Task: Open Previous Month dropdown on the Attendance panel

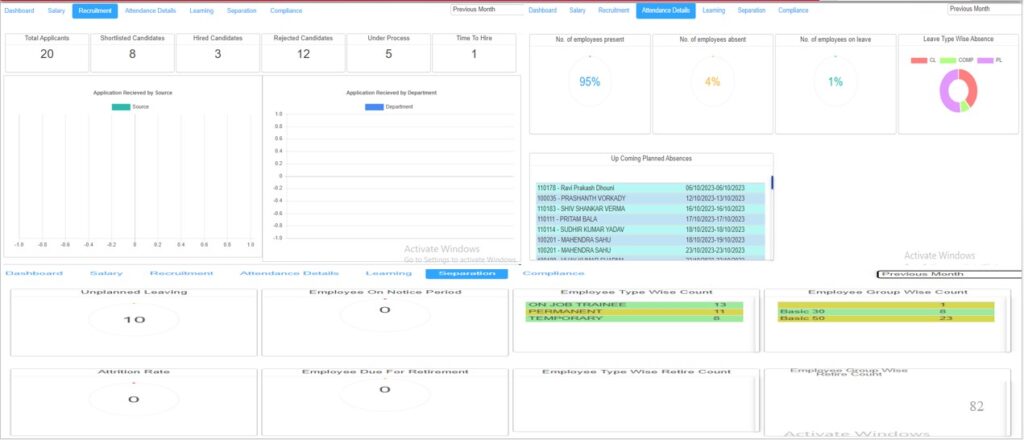Action: tap(984, 8)
